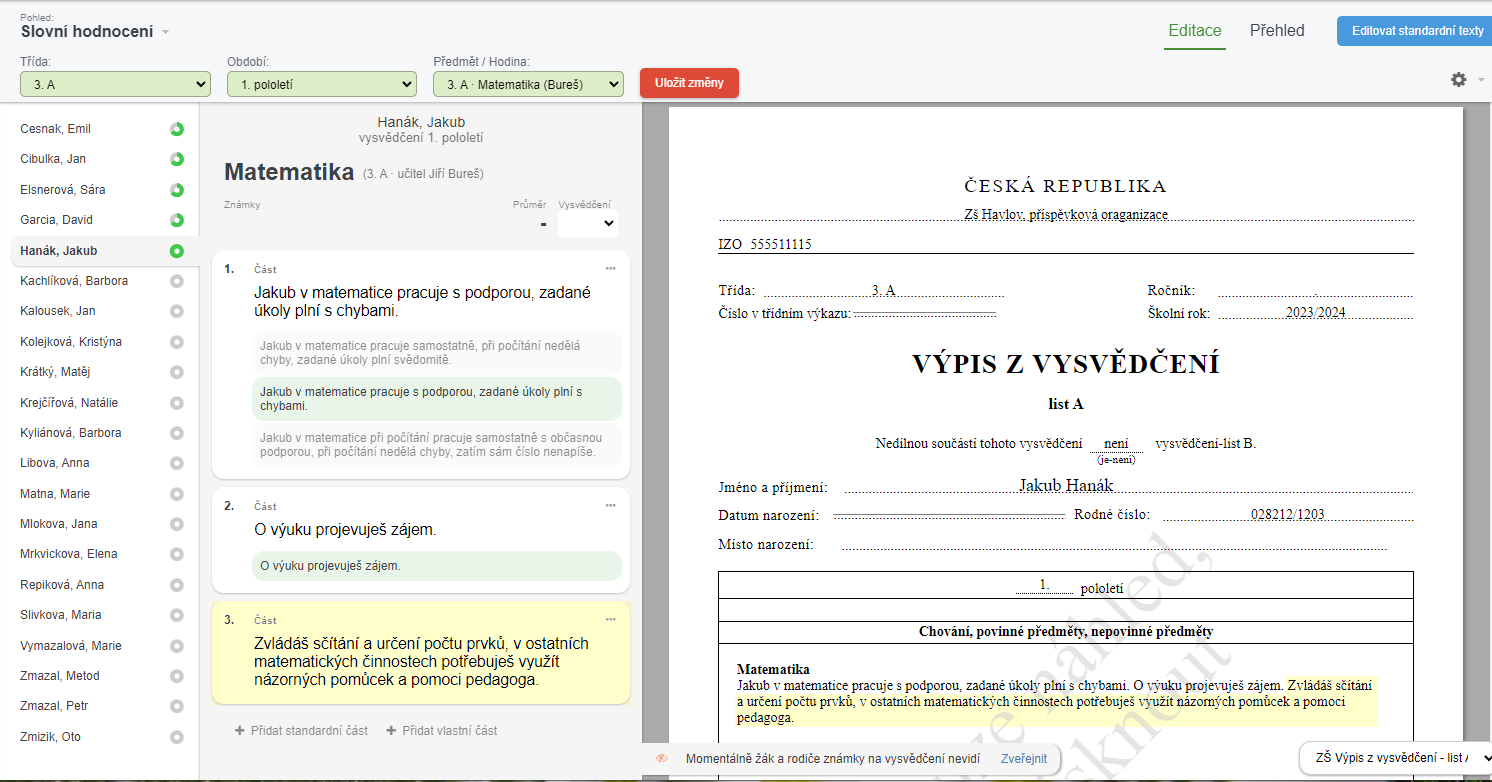Click 'VÝPIS Z VYSVĚDČENÍ' title in preview

click(x=1065, y=364)
